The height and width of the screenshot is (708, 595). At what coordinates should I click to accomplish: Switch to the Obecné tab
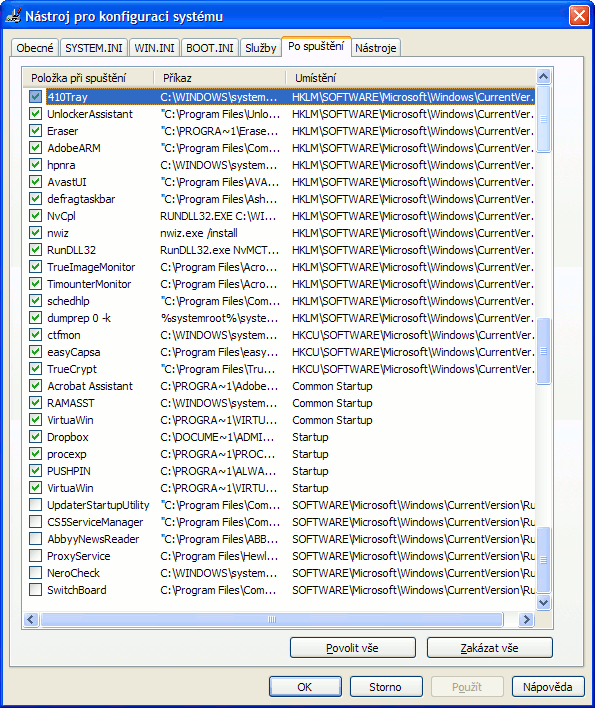tap(35, 48)
